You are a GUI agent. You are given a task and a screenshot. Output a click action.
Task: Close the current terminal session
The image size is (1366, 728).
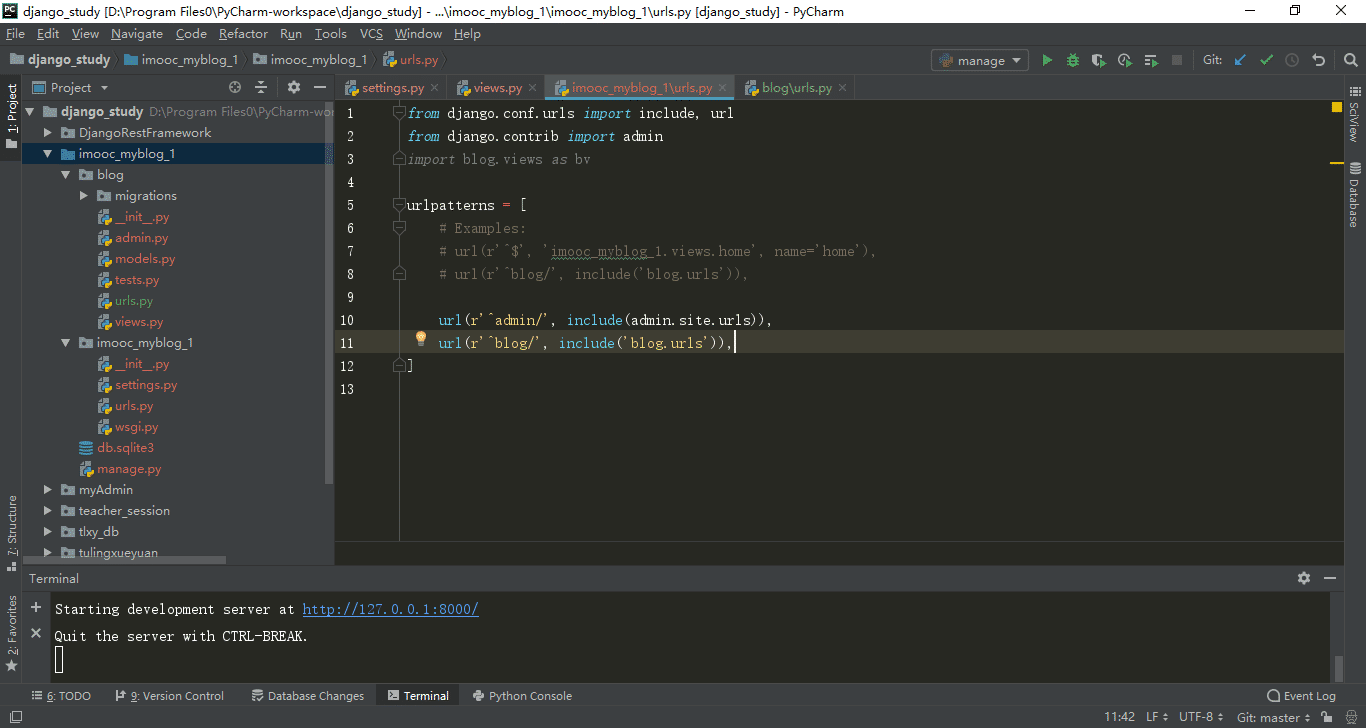[36, 633]
